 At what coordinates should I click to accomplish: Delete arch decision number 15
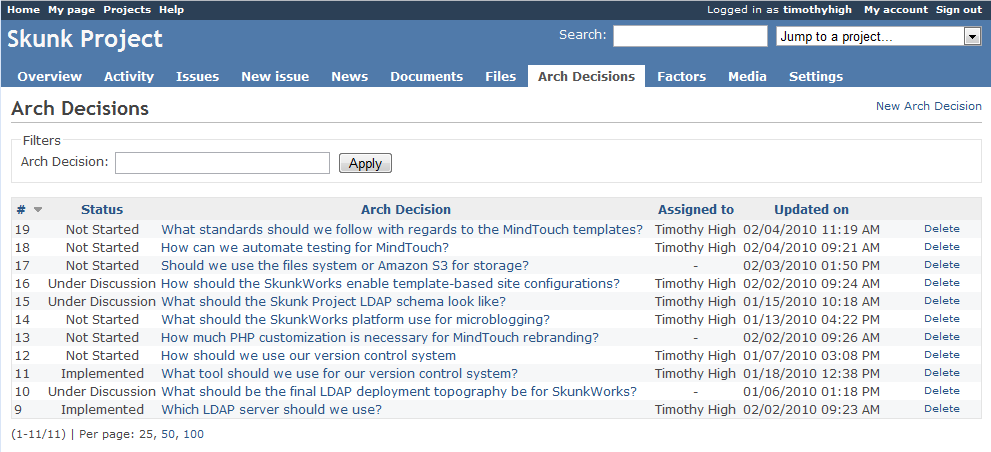[942, 301]
